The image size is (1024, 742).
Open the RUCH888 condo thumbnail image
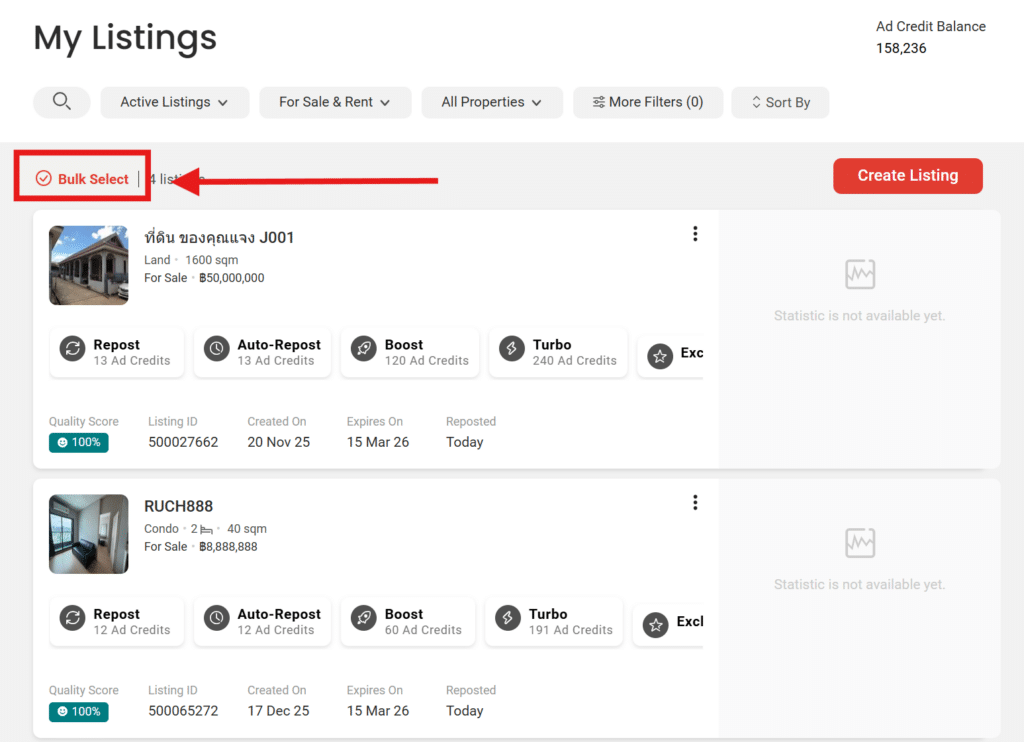coord(89,534)
